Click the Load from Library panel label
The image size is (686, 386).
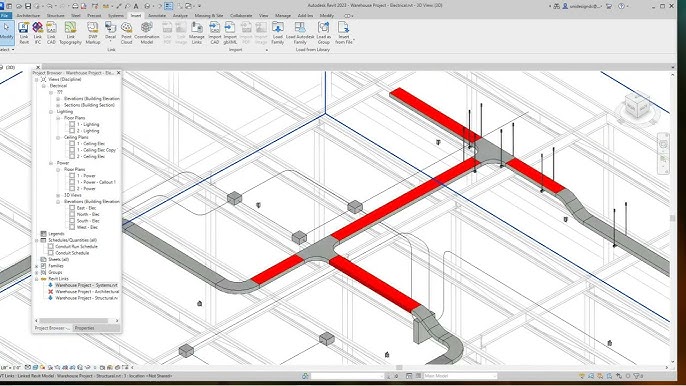(x=313, y=50)
